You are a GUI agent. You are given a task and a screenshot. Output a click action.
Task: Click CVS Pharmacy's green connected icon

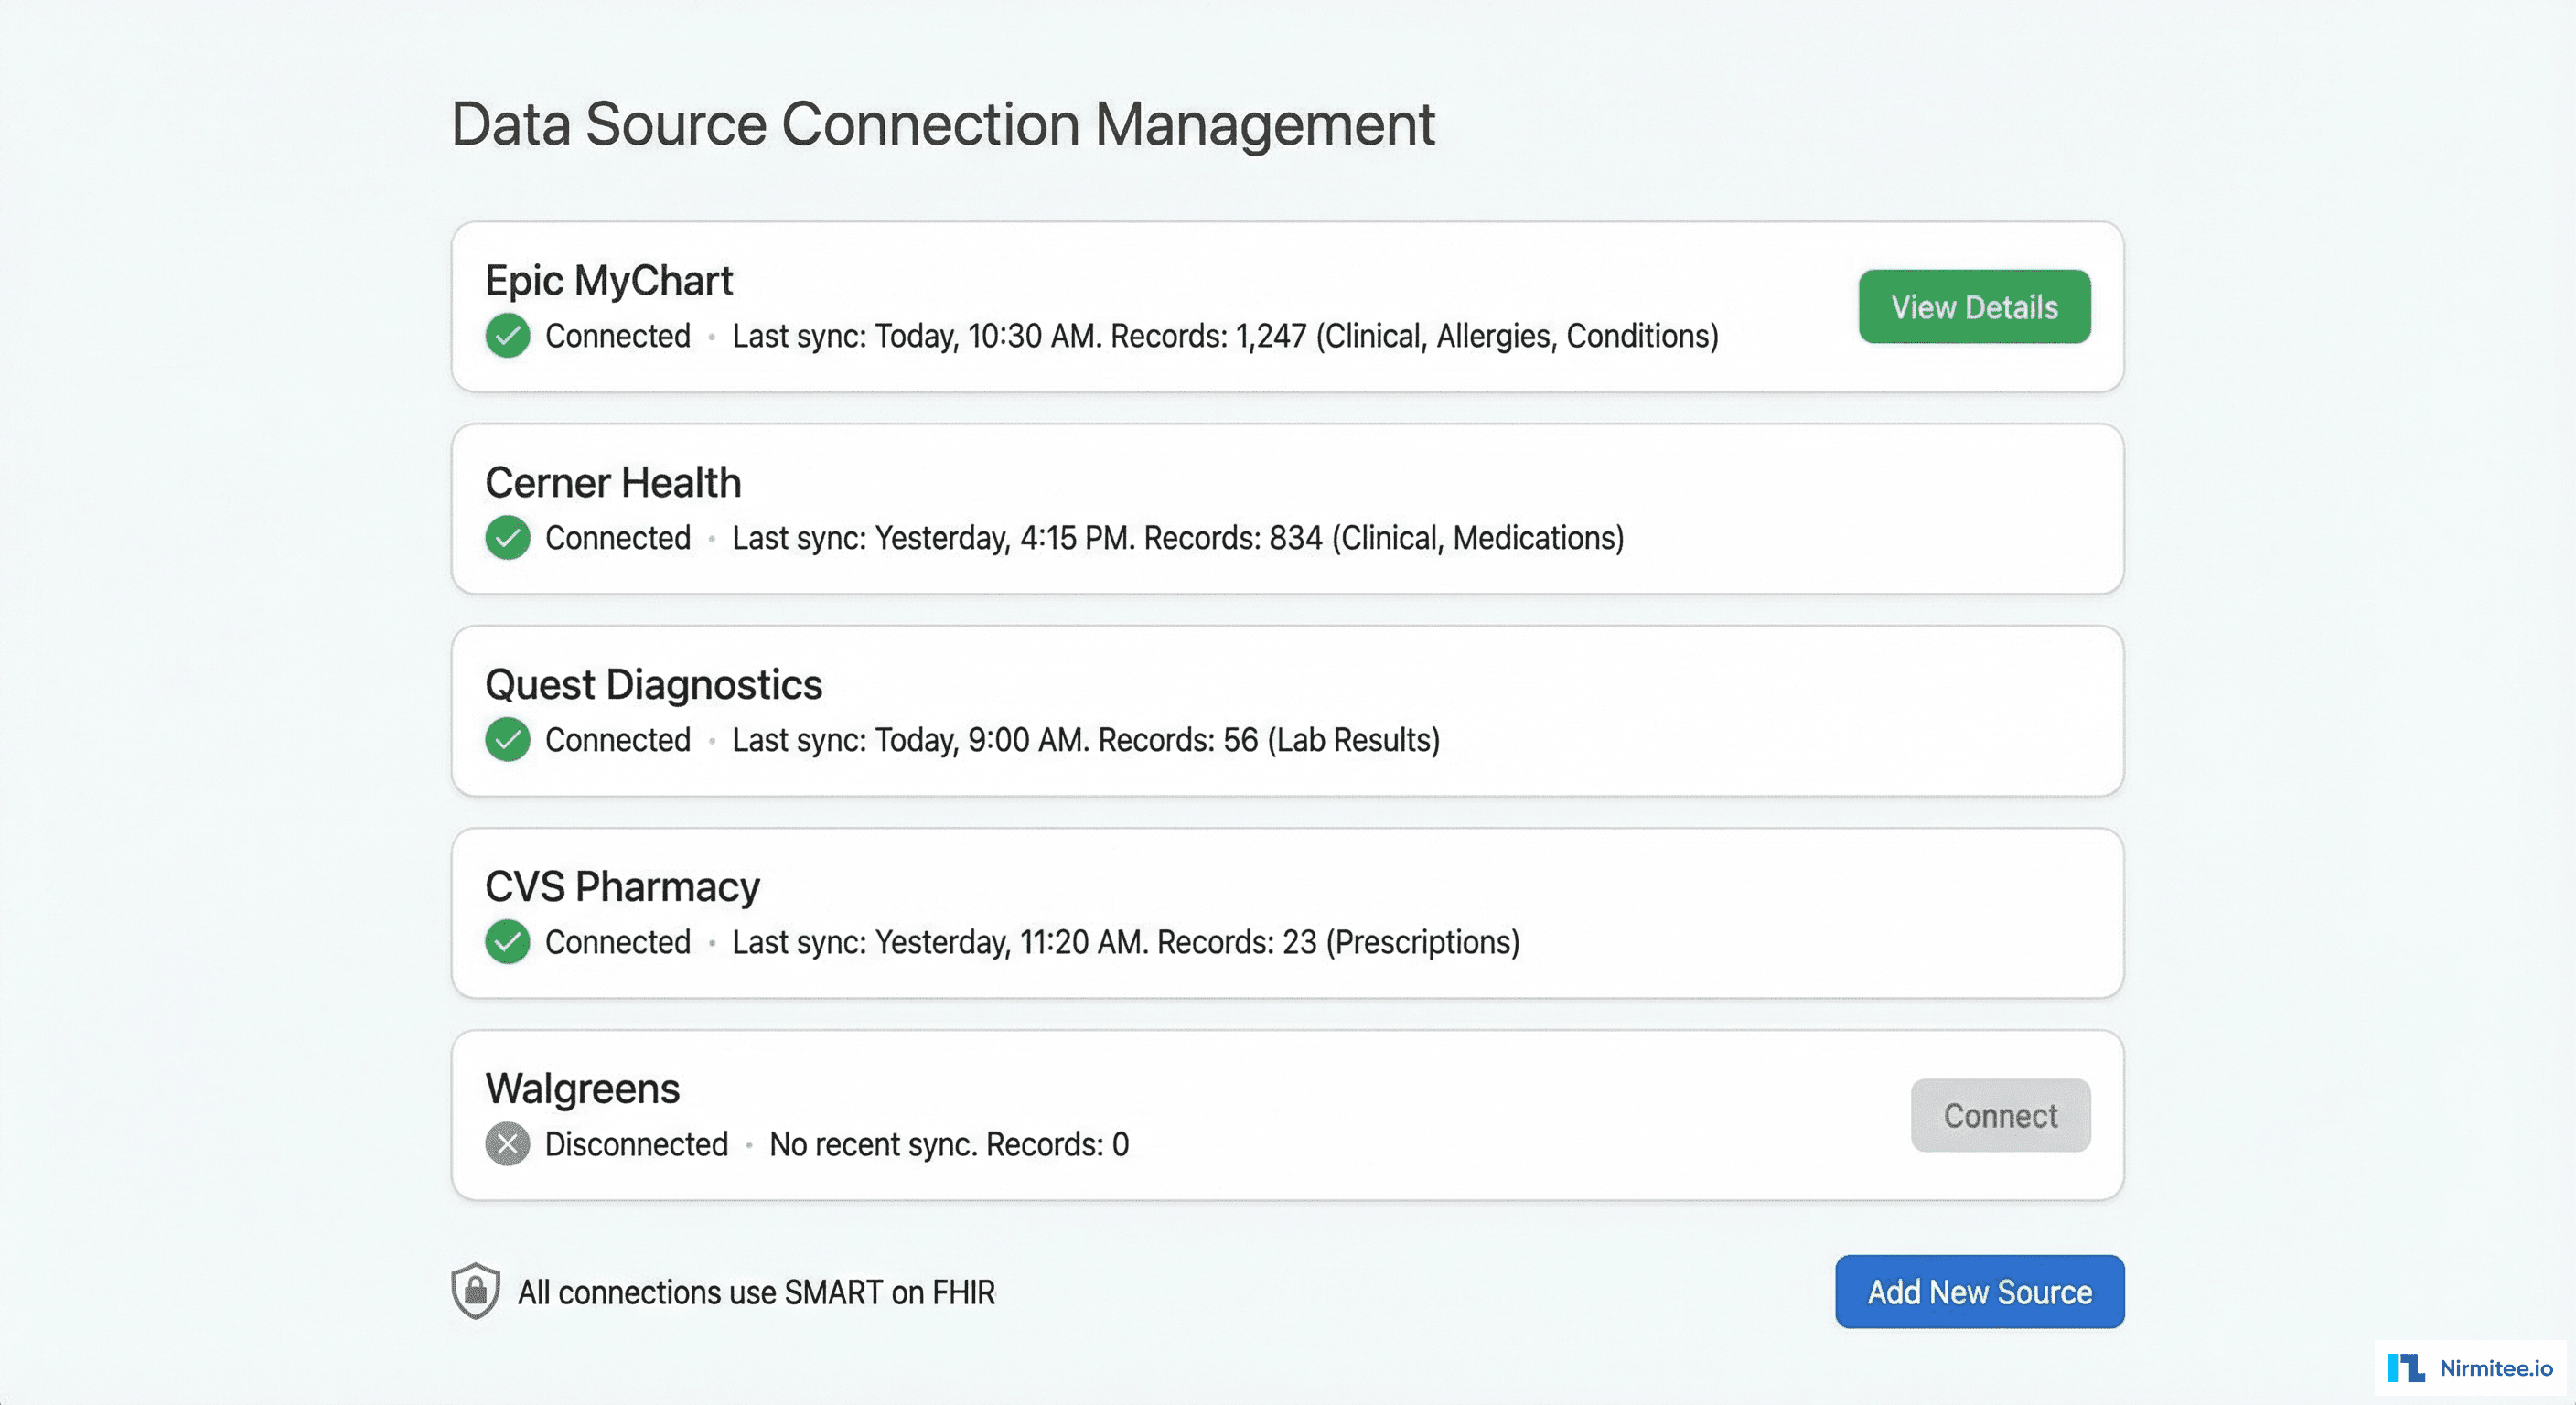click(x=507, y=942)
